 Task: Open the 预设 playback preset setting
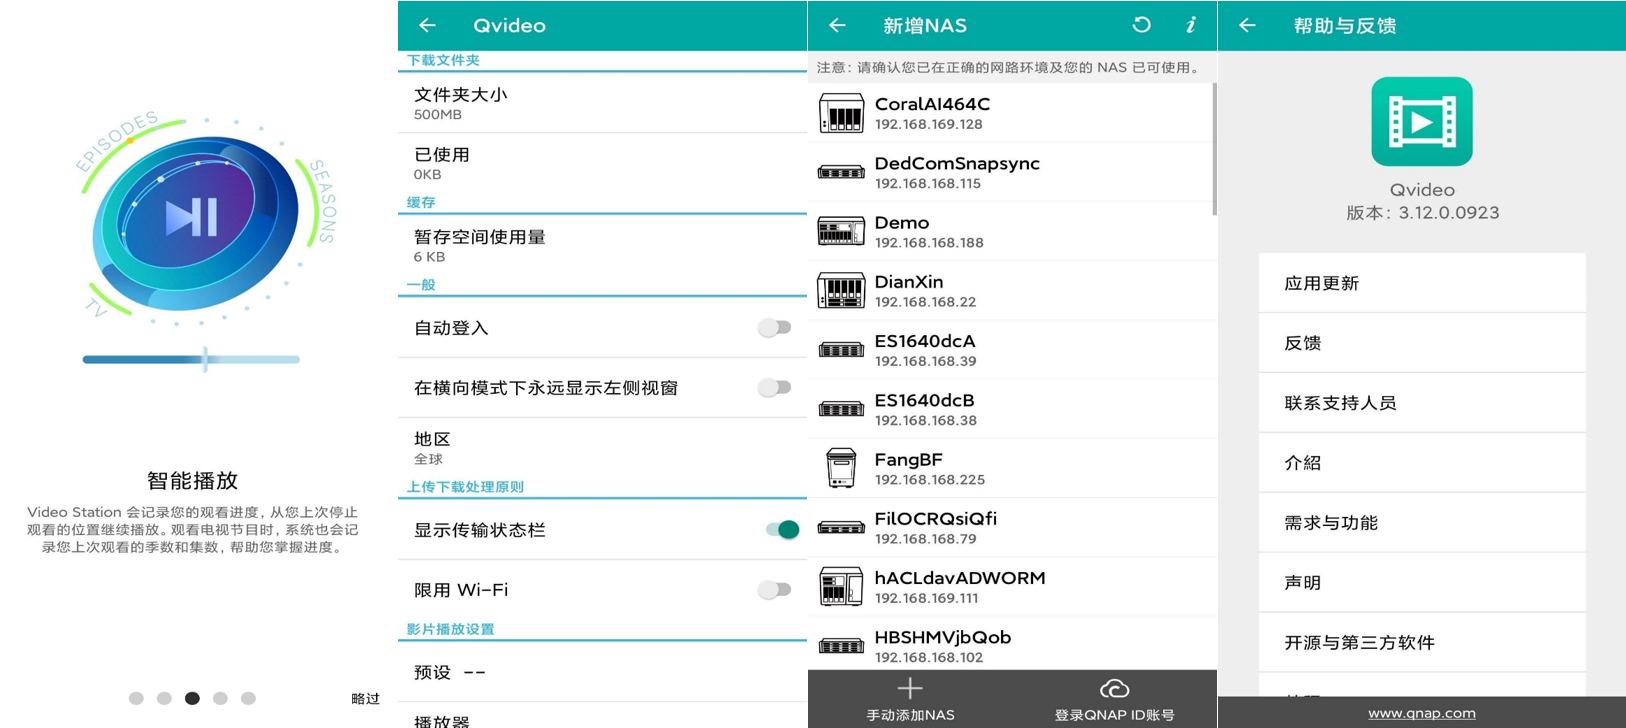602,672
